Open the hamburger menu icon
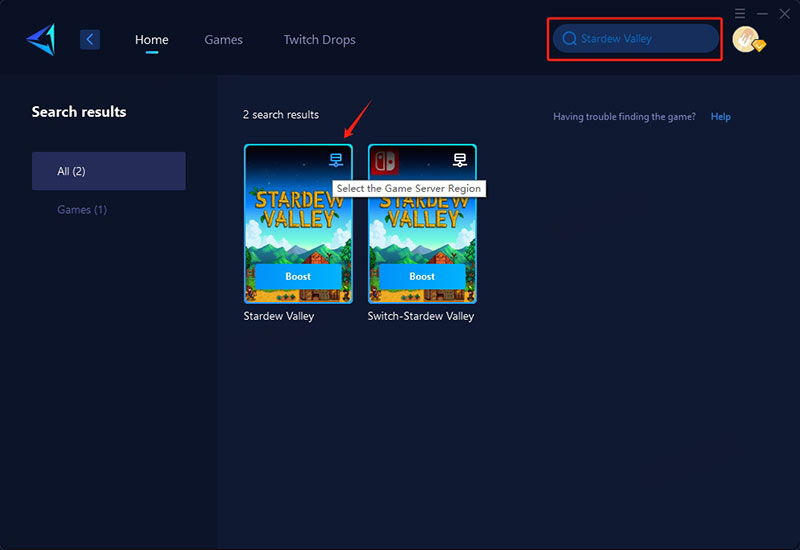This screenshot has width=800, height=550. click(x=740, y=14)
